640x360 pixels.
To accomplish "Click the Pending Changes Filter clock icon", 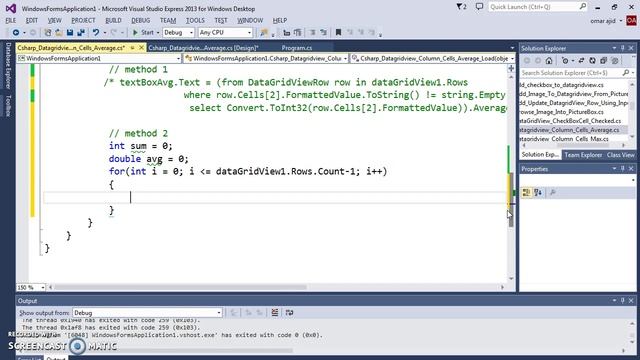I will coord(565,61).
